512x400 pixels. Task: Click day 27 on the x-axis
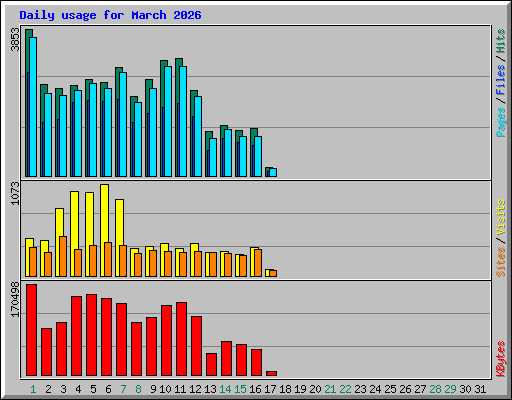click(420, 389)
